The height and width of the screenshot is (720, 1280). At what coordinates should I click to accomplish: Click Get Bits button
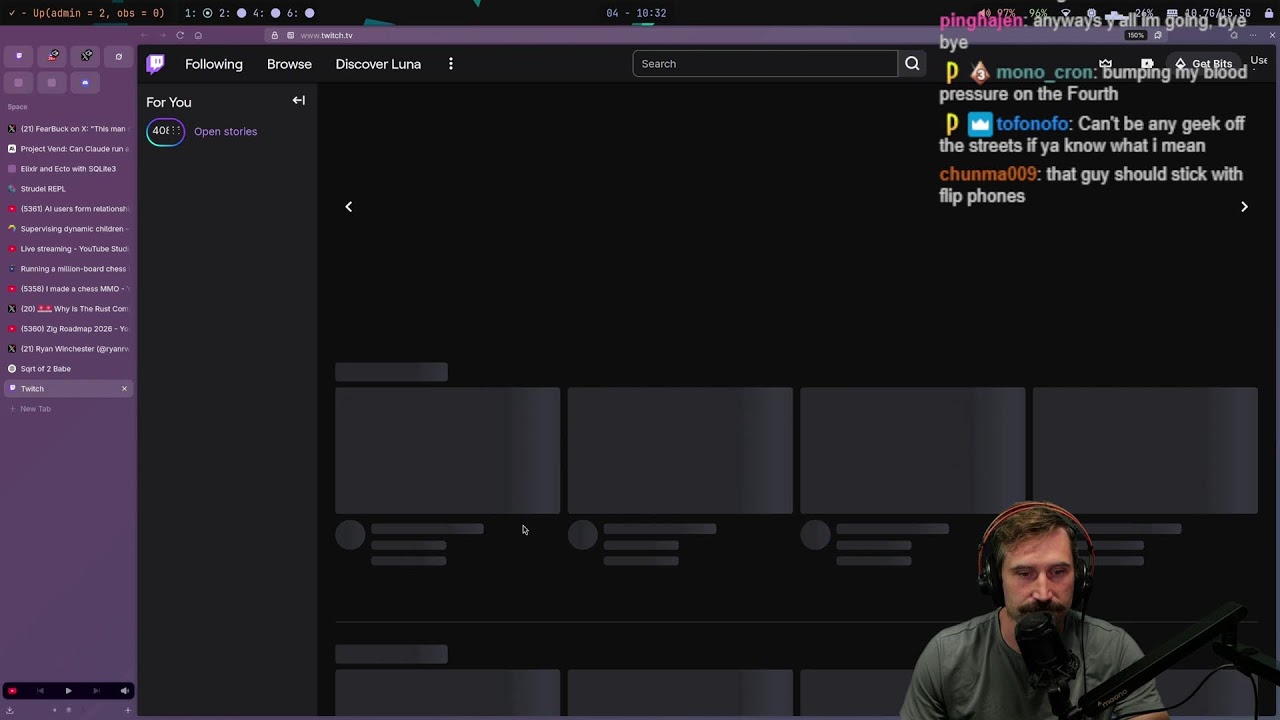[1204, 64]
